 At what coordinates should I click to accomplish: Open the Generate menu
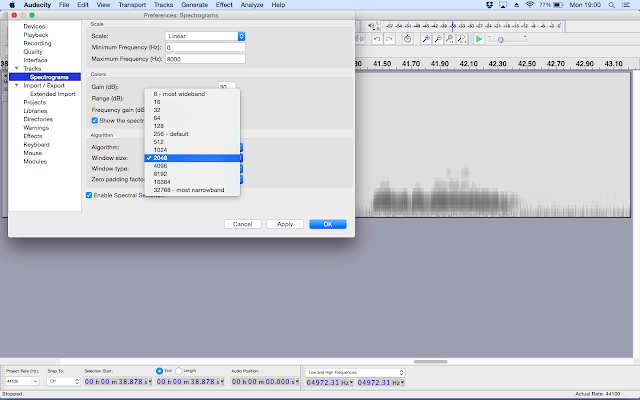tap(194, 5)
